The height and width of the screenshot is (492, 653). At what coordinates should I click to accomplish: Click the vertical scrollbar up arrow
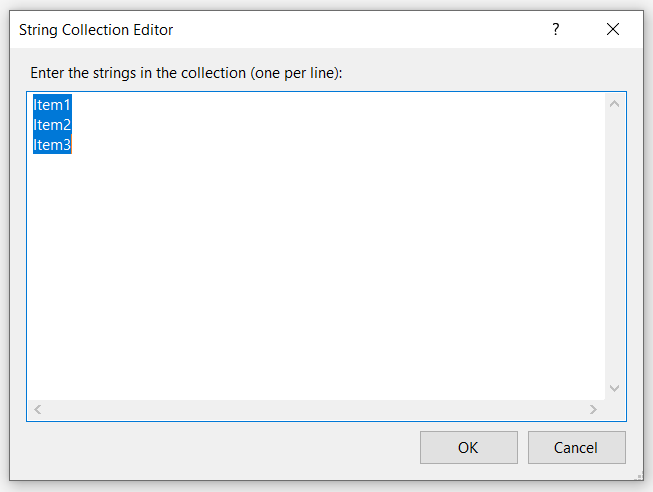[x=615, y=104]
